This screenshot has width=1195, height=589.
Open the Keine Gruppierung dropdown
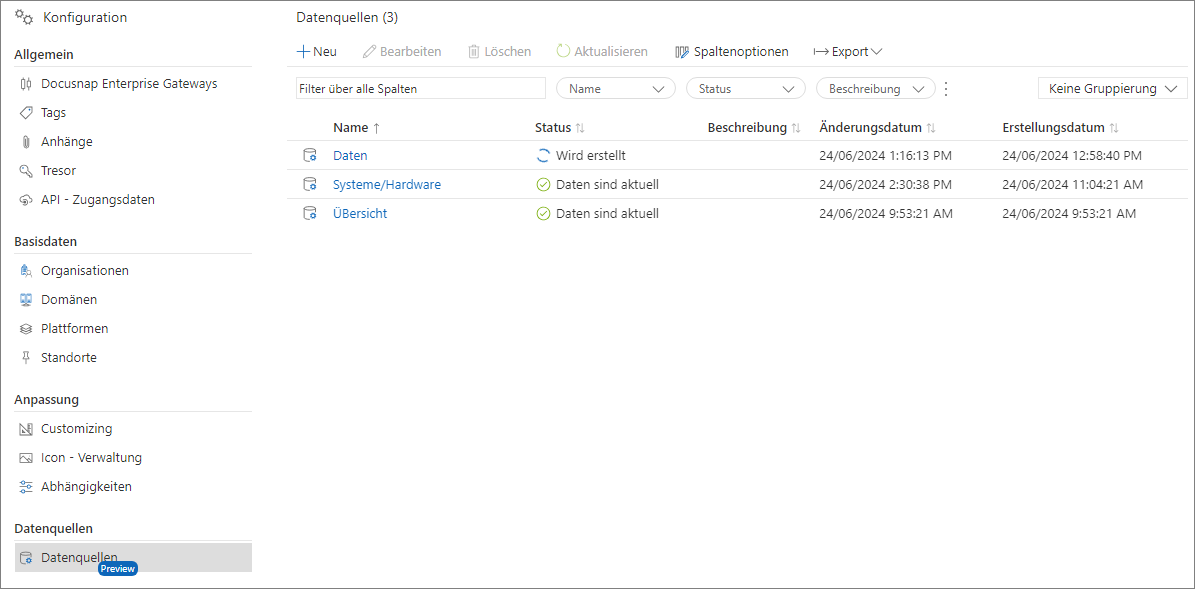click(1111, 89)
